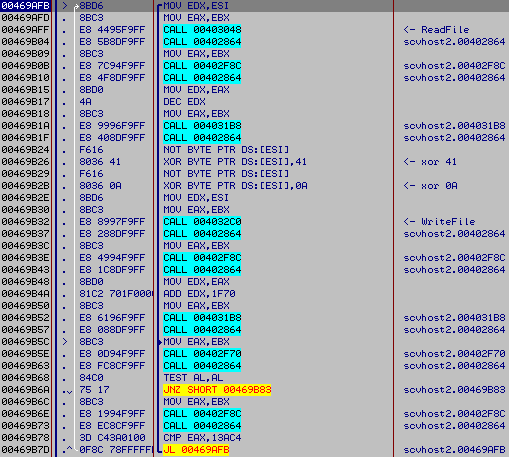
Task: Select hex bytes 84C0
Action: [91, 378]
